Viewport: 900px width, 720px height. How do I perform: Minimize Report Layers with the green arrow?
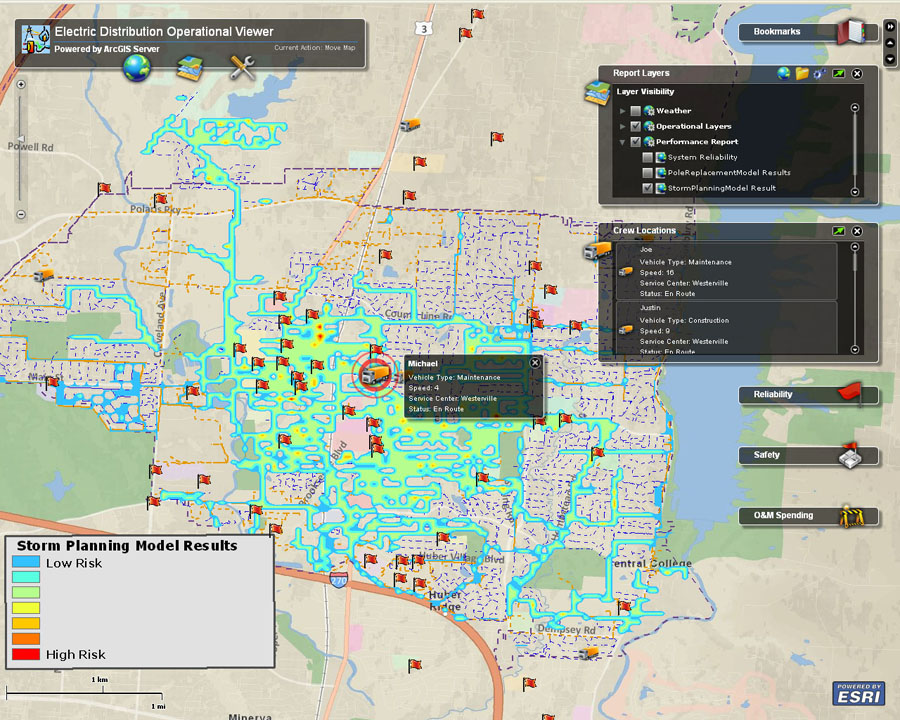pos(839,73)
